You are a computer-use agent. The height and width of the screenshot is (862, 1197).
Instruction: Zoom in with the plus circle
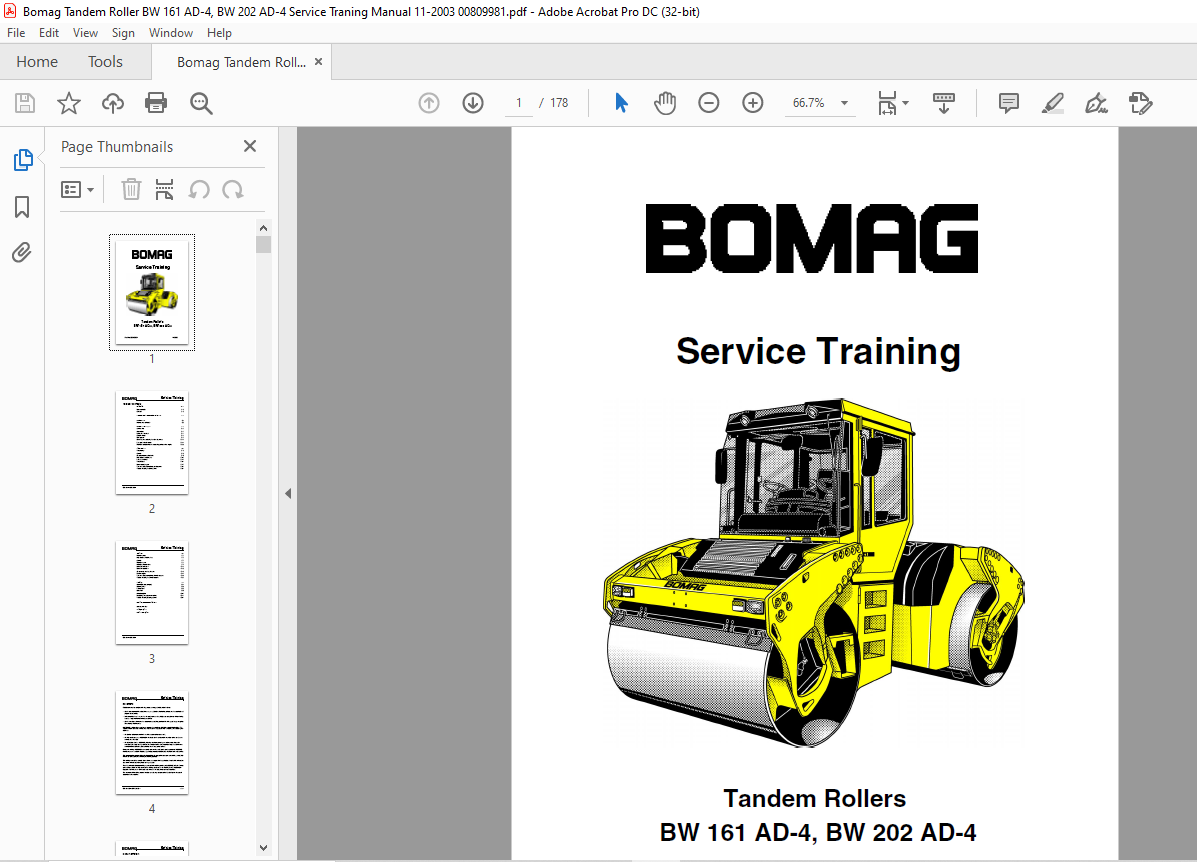pyautogui.click(x=753, y=103)
